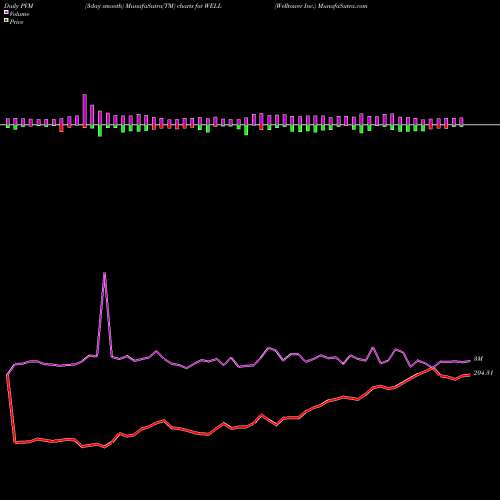Click the peak of the purple volume line spike

pyautogui.click(x=105, y=273)
